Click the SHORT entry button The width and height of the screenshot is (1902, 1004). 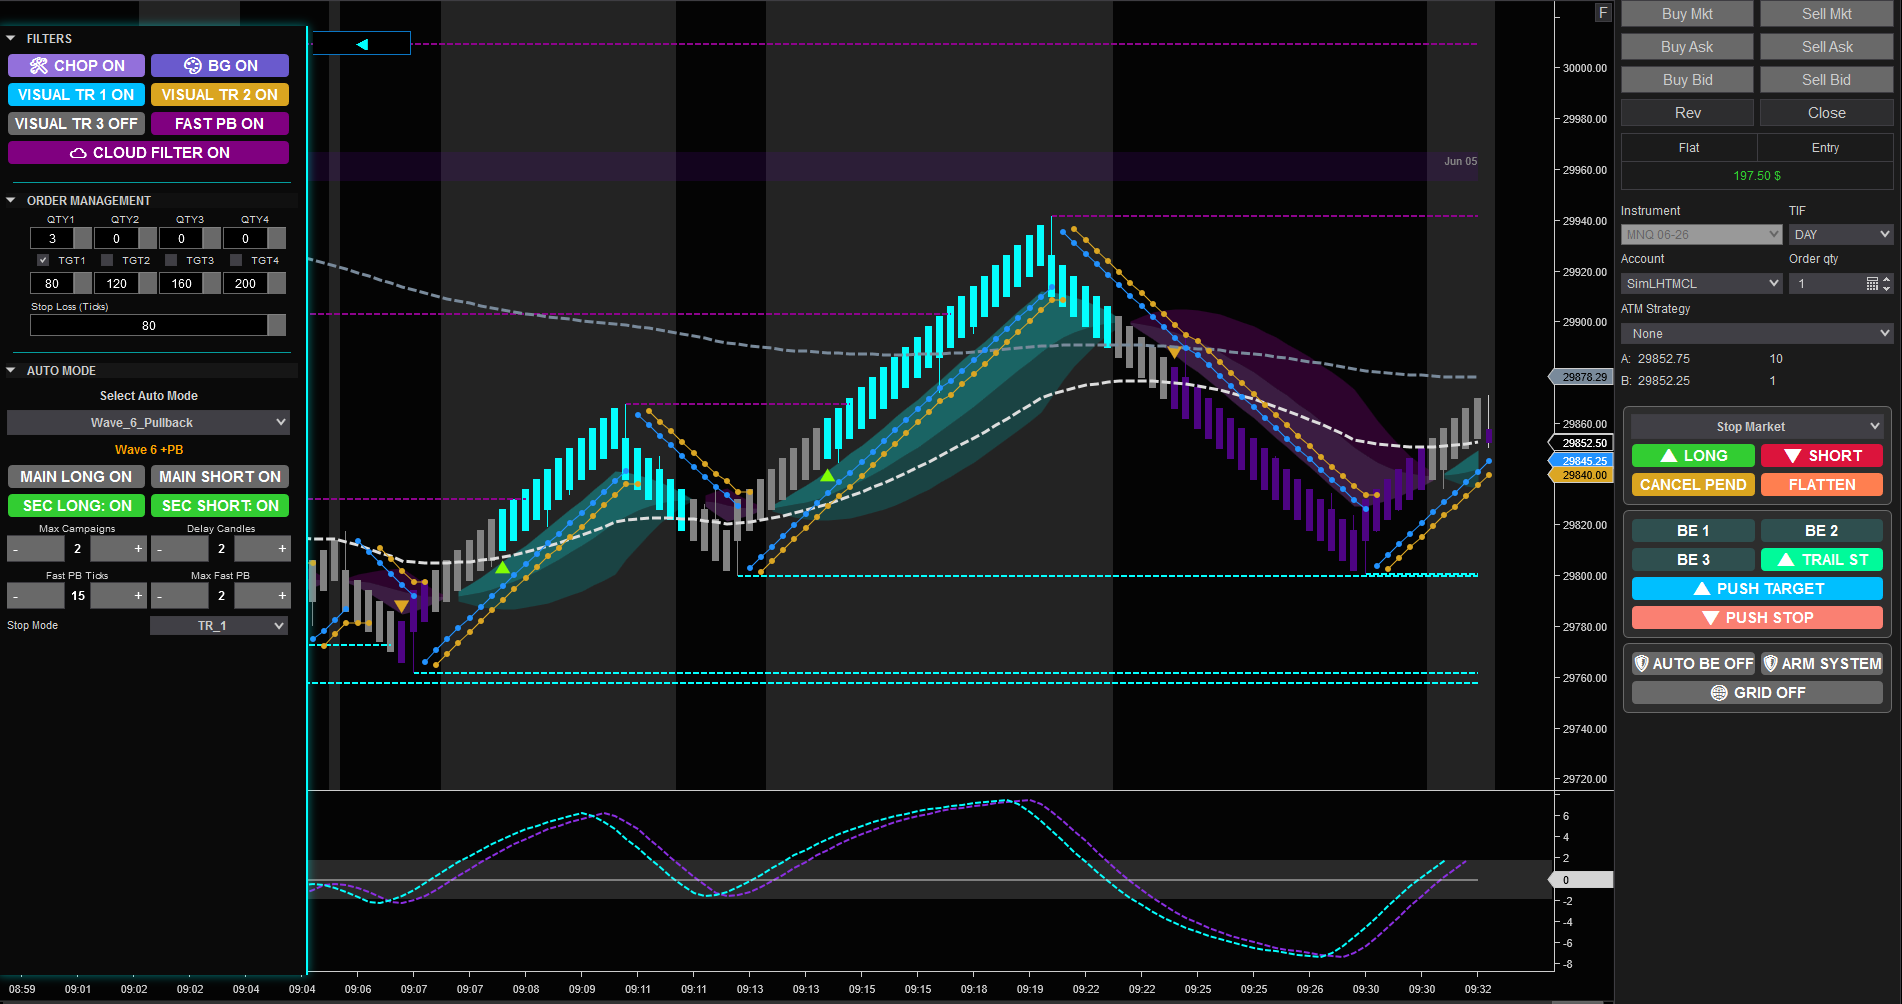tap(1822, 456)
